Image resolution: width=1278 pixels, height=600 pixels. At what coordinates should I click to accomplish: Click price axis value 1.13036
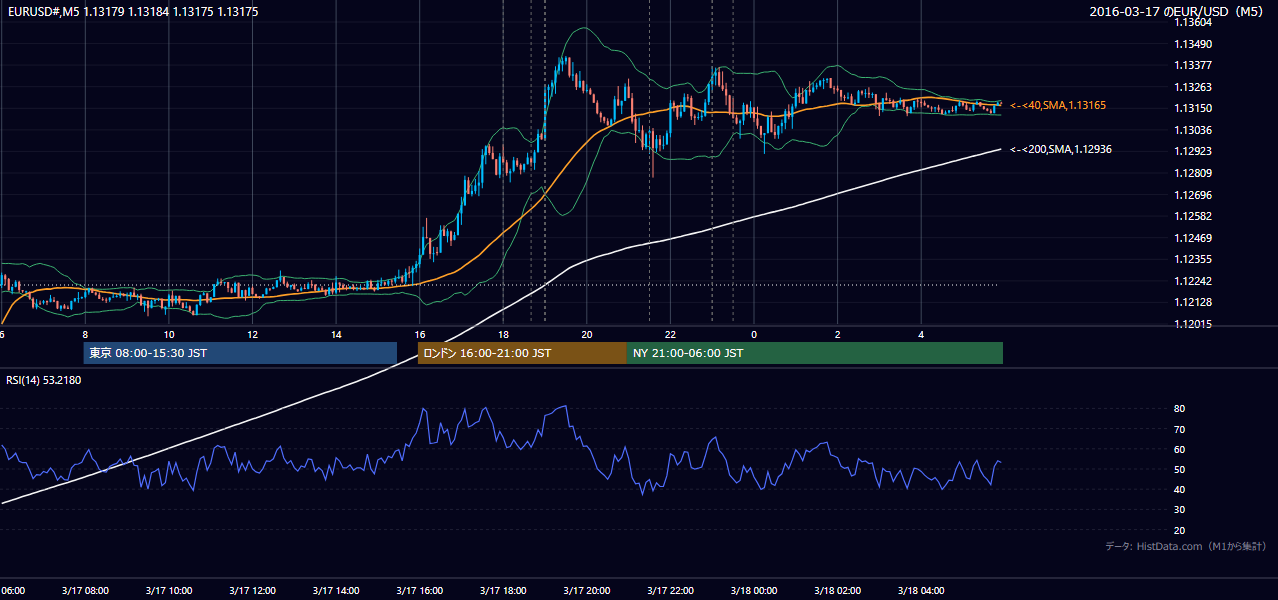point(1193,131)
